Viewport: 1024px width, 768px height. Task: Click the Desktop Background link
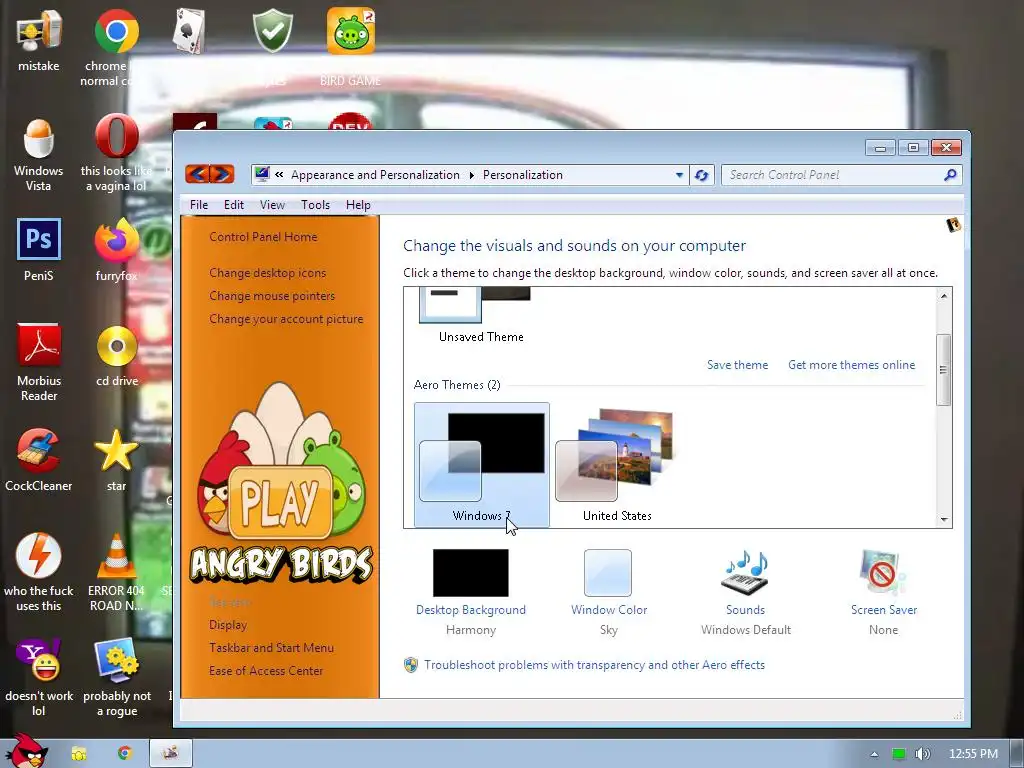click(471, 609)
